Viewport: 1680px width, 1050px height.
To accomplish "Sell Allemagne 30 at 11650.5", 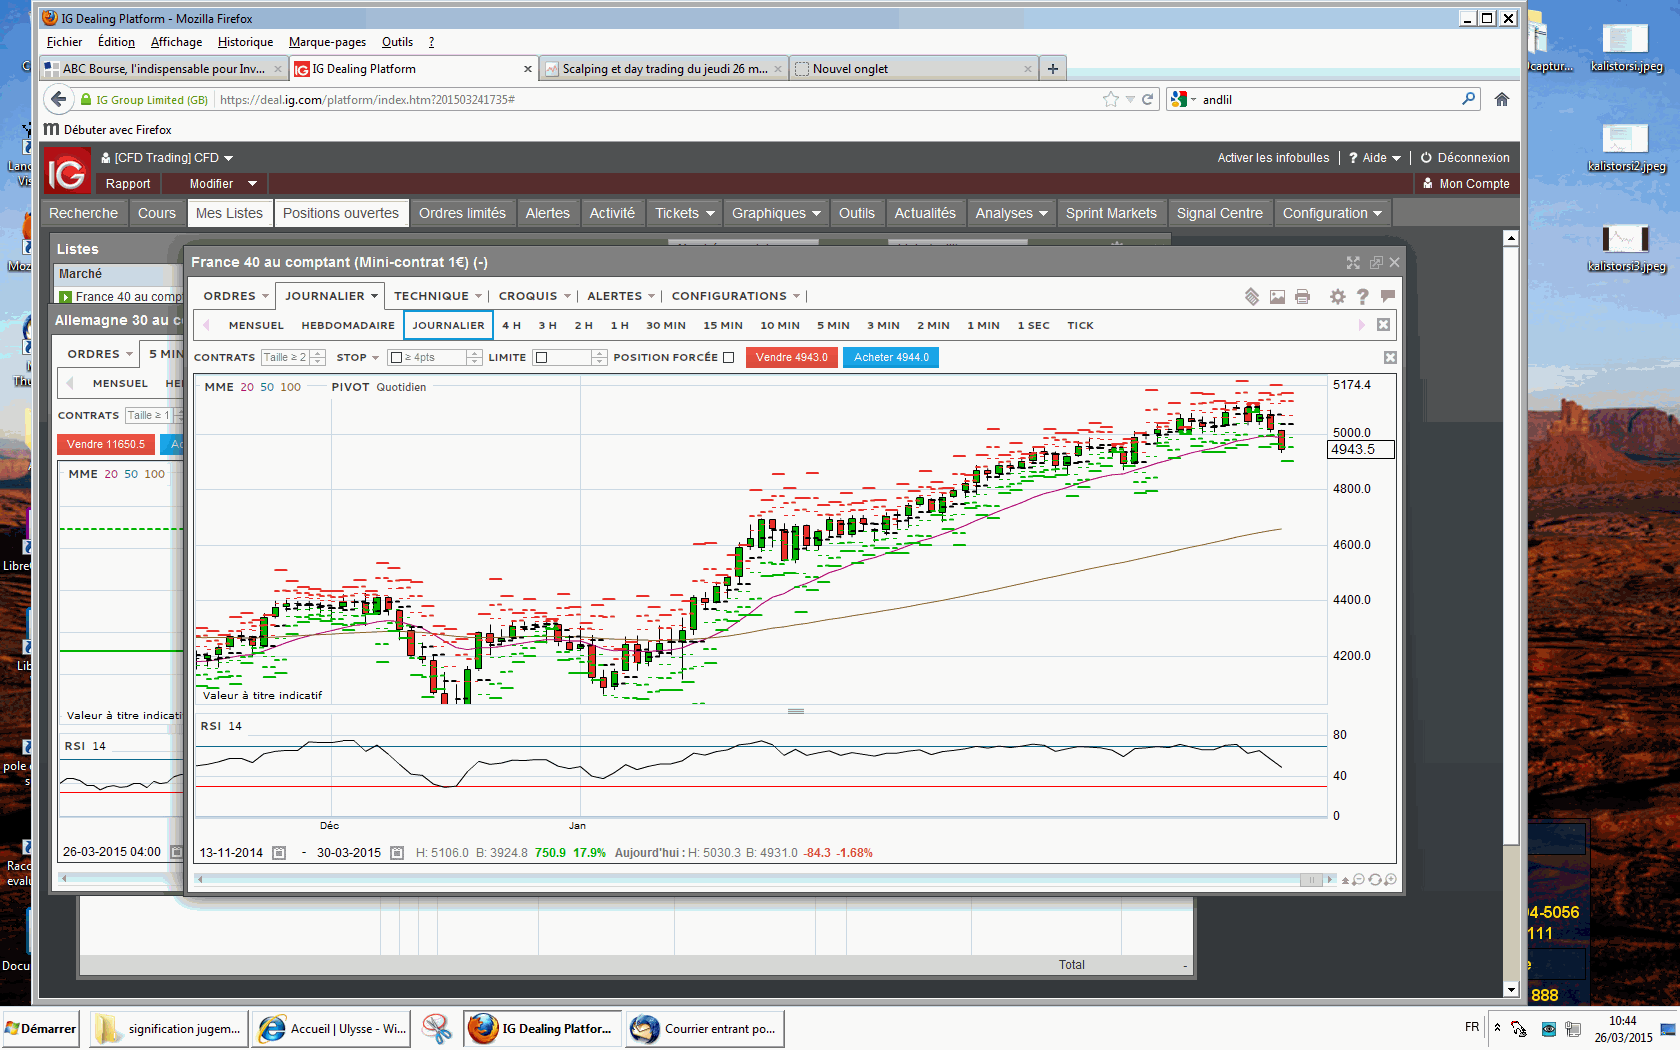I will [x=106, y=444].
